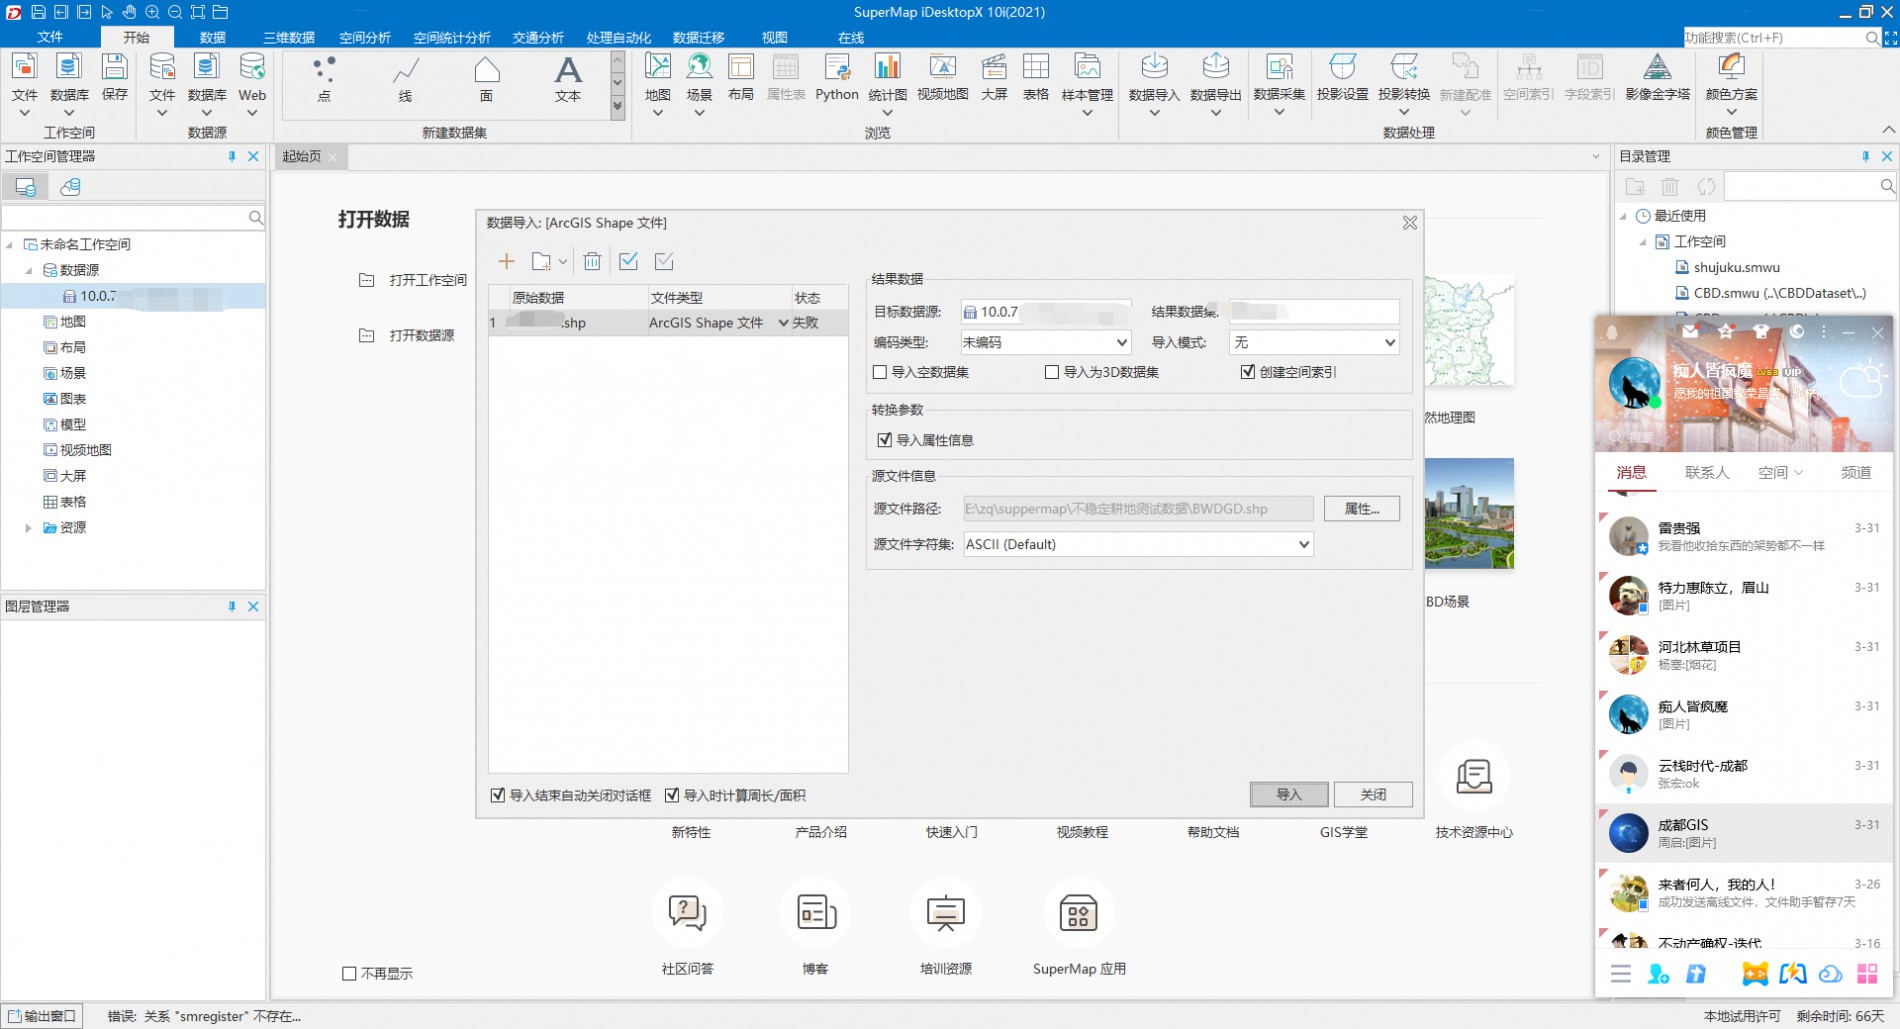Click the 关闭 button in import dialog
The image size is (1900, 1029).
click(x=1373, y=794)
